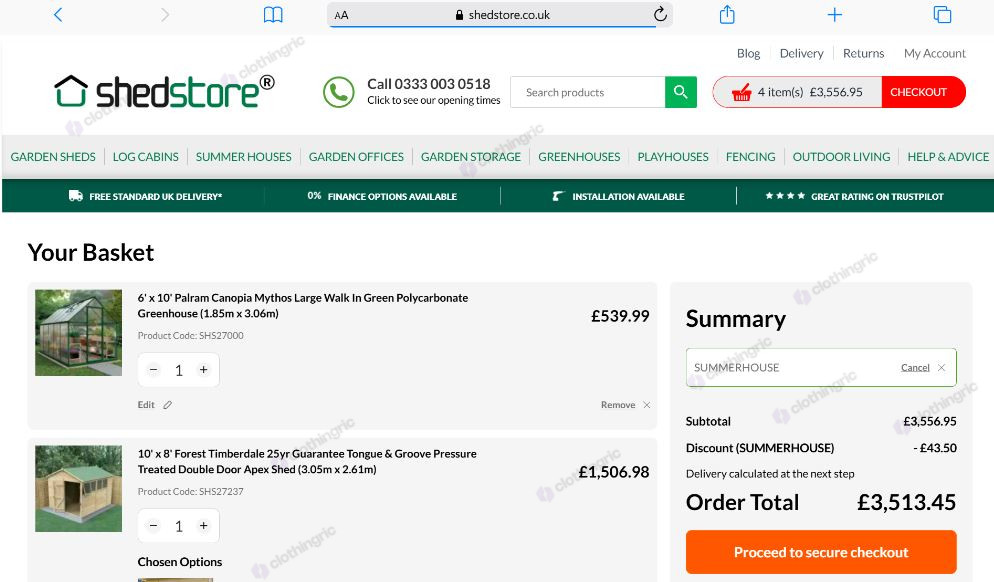Image resolution: width=994 pixels, height=582 pixels.
Task: Open the Palram Canopia Mythos greenhouse title
Action: 303,306
